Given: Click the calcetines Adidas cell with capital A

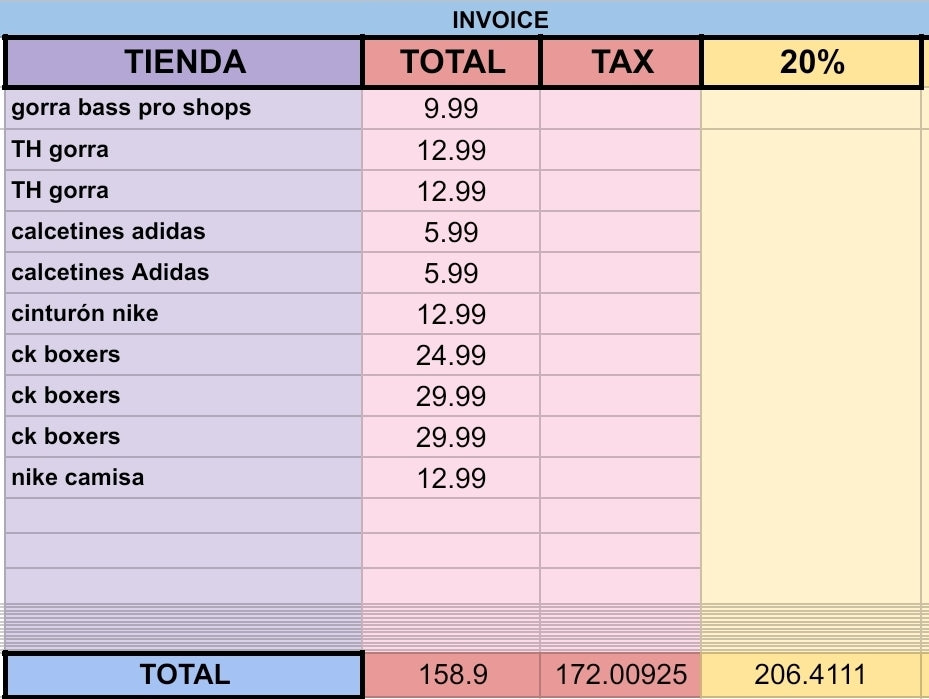Looking at the screenshot, I should 184,273.
